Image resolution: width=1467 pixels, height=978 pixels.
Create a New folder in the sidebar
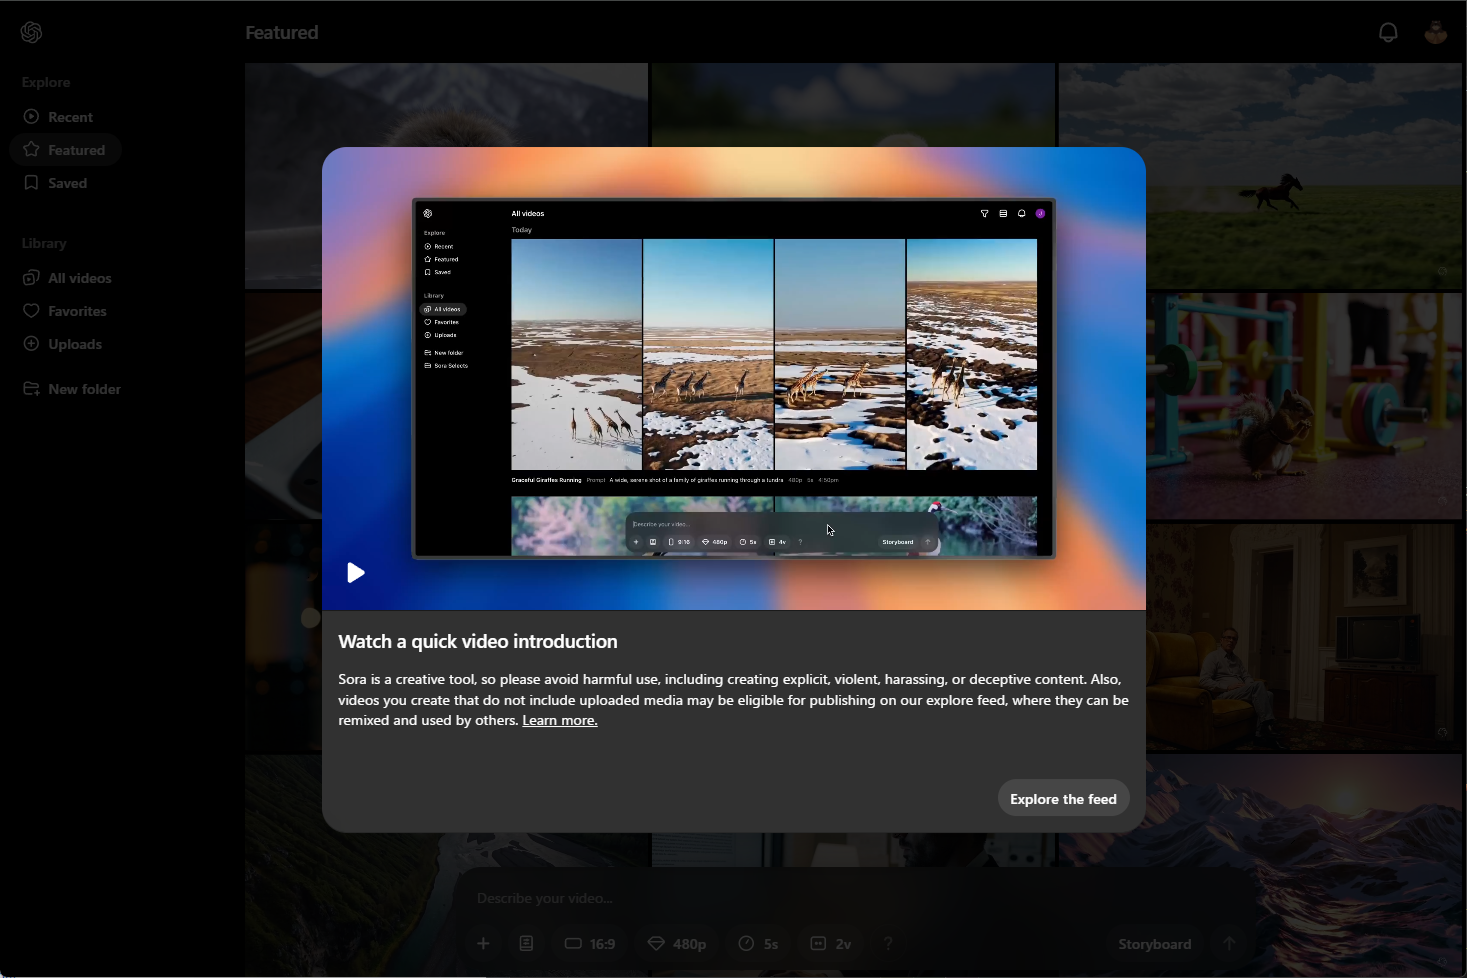tap(72, 389)
